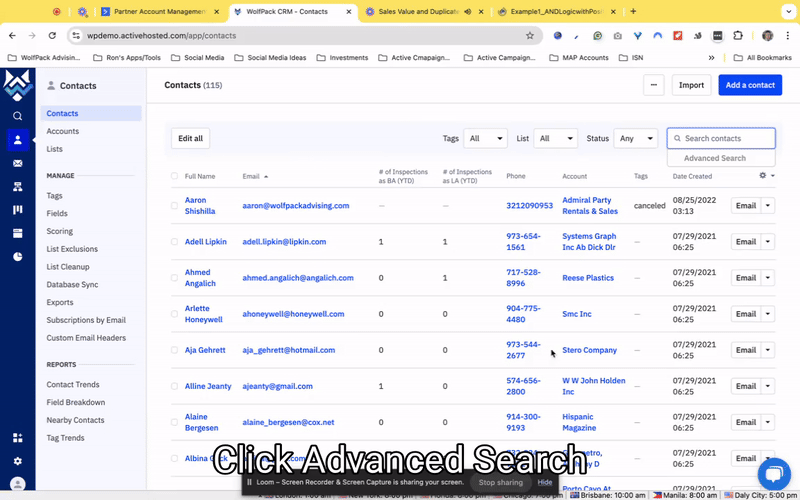Screen dimensions: 800x500
Task: Open Social Media bookmarks folder
Action: coord(198,58)
